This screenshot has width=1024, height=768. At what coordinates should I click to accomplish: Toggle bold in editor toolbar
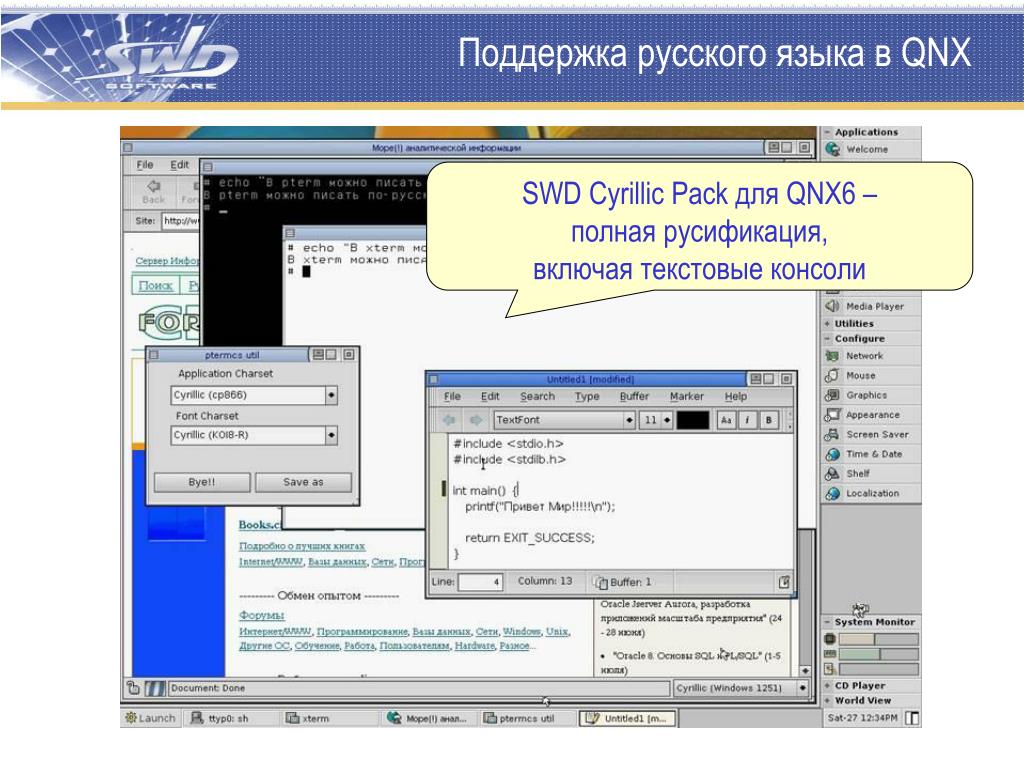tap(769, 420)
